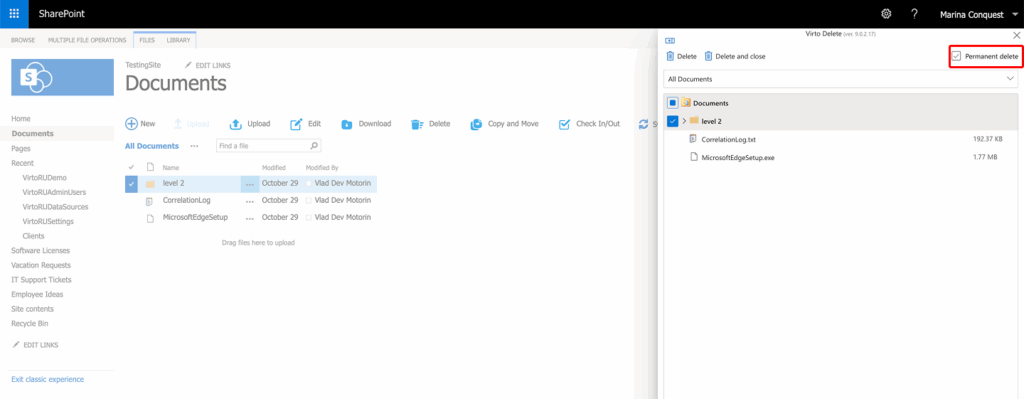Click the Delete trash toolbar button
Image resolution: width=1024 pixels, height=399 pixels.
(x=430, y=124)
